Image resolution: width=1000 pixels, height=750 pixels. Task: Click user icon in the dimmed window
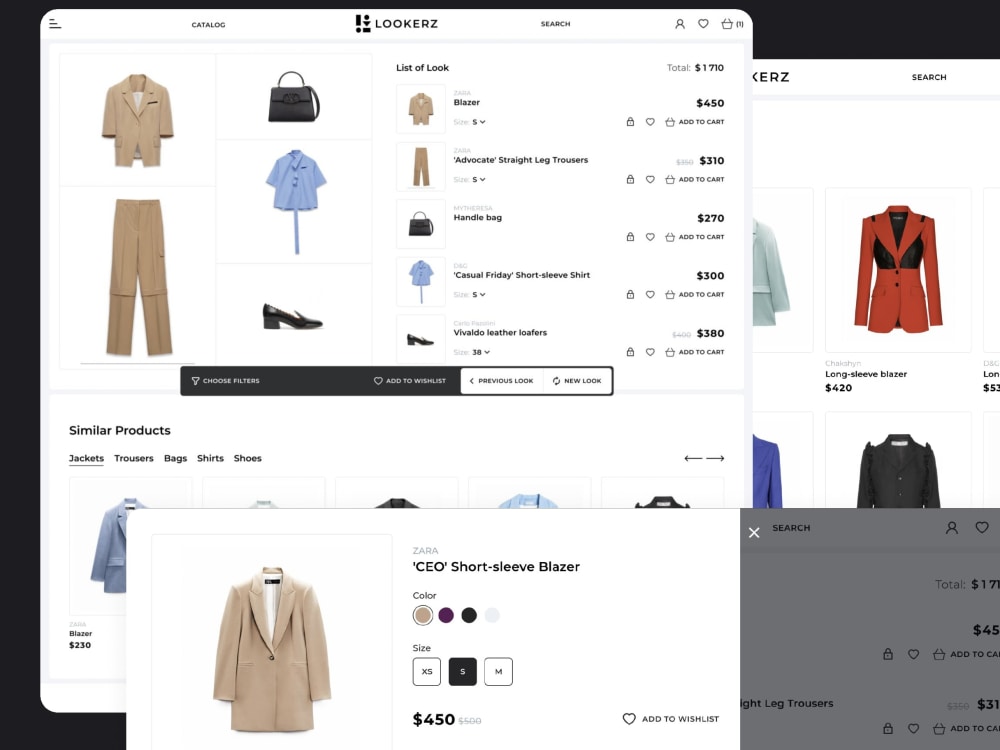(x=952, y=527)
